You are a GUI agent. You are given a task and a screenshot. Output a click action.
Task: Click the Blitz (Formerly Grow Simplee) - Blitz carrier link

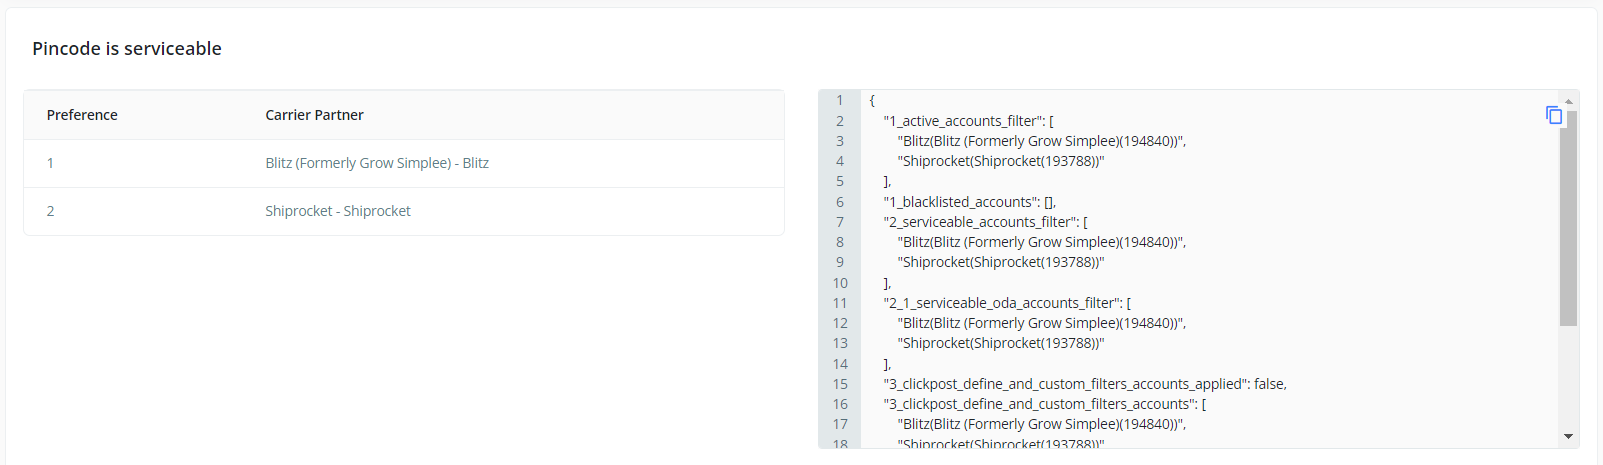(x=377, y=163)
